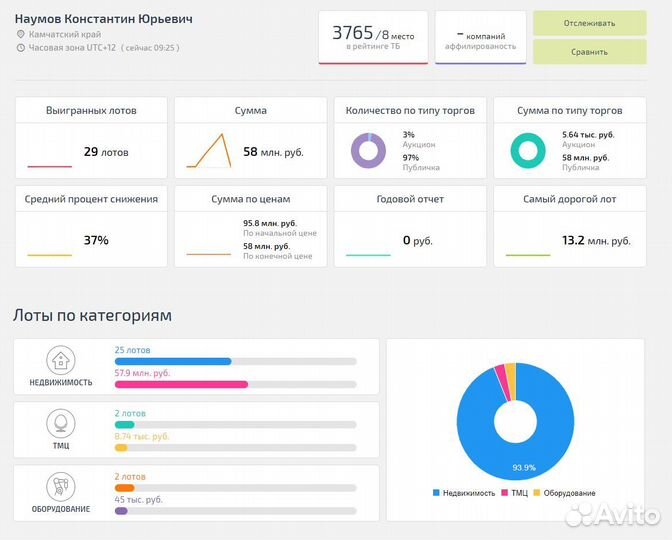This screenshot has width=672, height=540.
Task: Click the Оборудование category icon
Action: [61, 487]
